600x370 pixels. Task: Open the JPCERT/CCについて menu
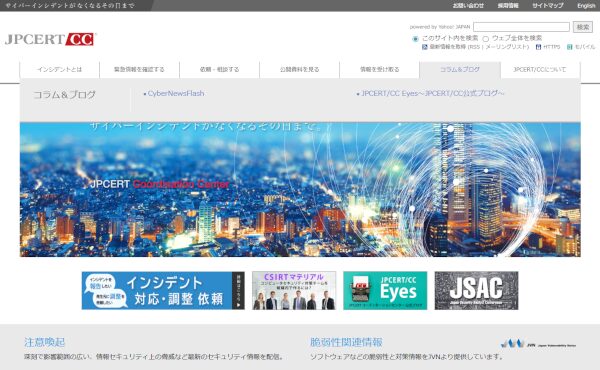540,70
